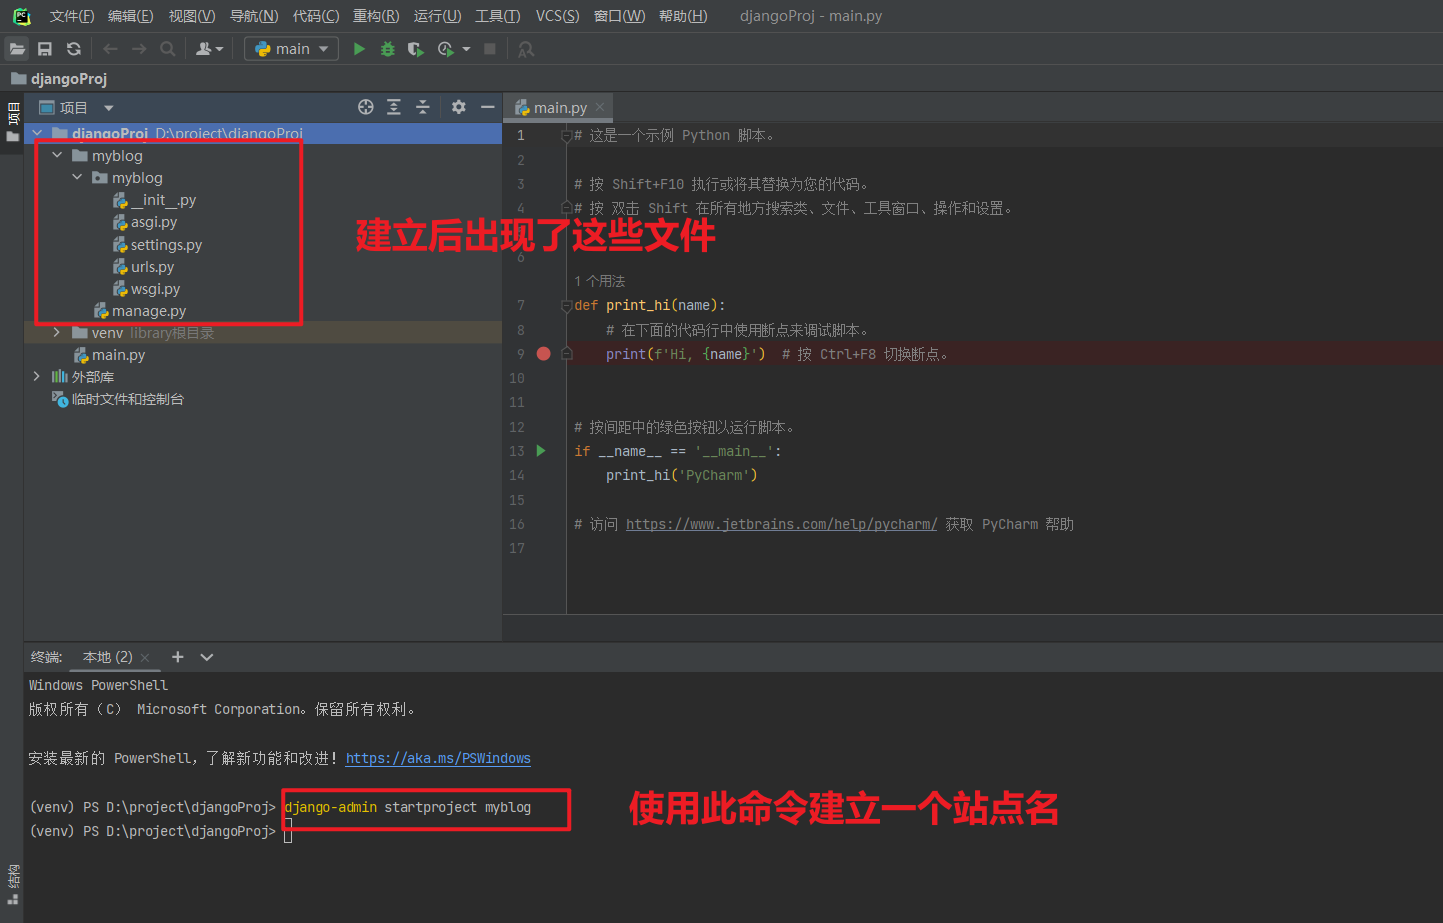The image size is (1443, 923).
Task: Open the jetbrains.com PyCharm help link
Action: (782, 524)
